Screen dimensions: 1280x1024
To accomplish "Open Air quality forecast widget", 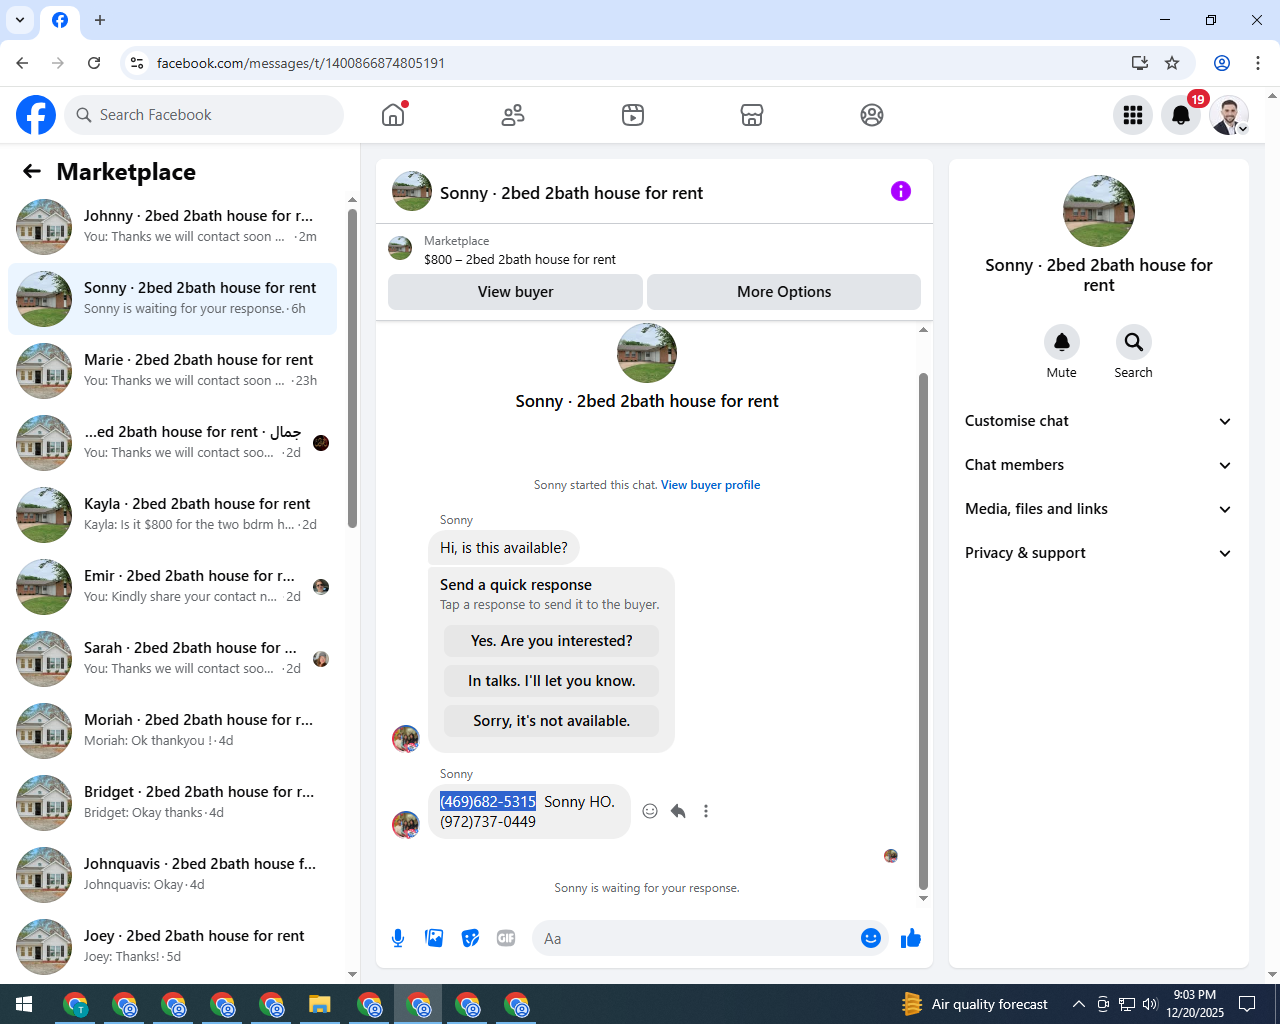I will coord(975,1004).
